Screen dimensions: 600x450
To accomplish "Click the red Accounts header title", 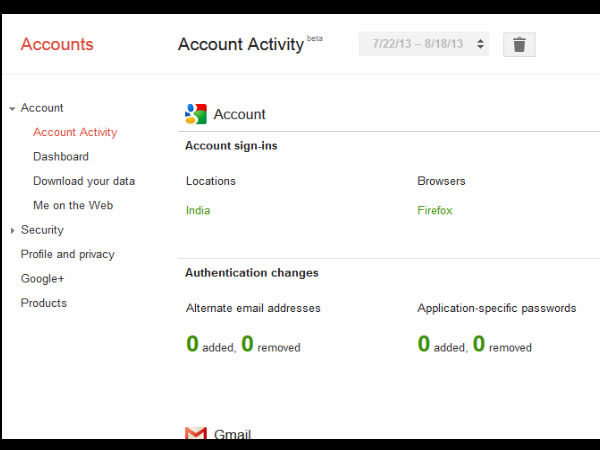I will pyautogui.click(x=57, y=44).
